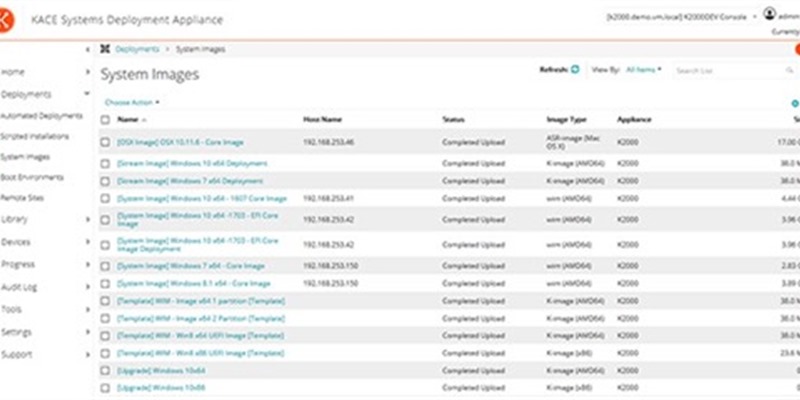The width and height of the screenshot is (800, 400).
Task: Open the OSX 10.11.6 Core Image link
Action: [180, 142]
